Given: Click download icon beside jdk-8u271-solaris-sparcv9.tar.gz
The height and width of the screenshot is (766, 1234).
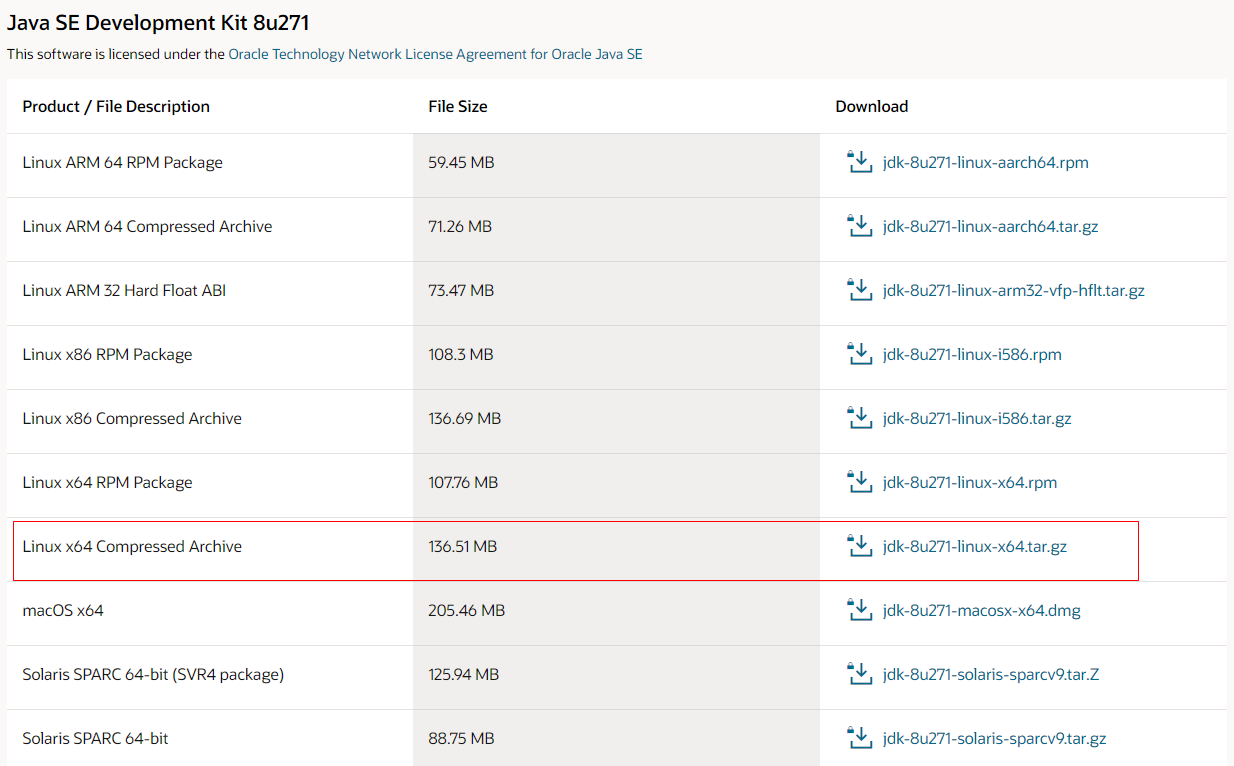Looking at the screenshot, I should tap(860, 738).
